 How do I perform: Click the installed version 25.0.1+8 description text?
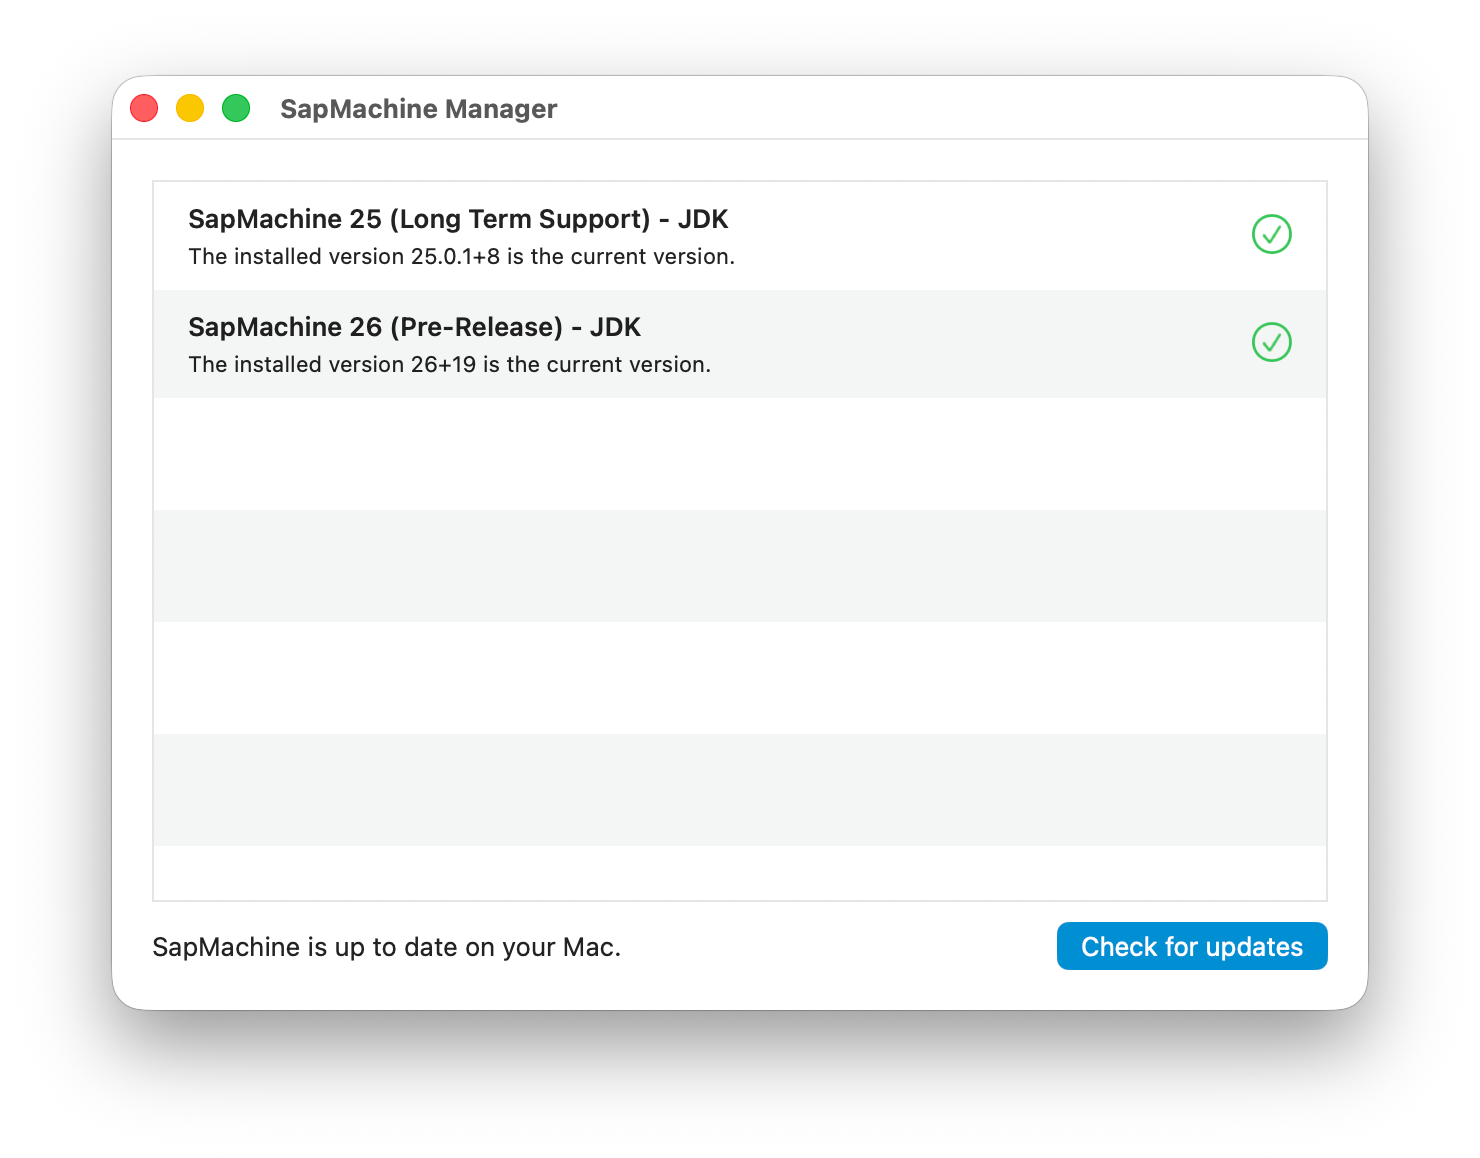(461, 257)
